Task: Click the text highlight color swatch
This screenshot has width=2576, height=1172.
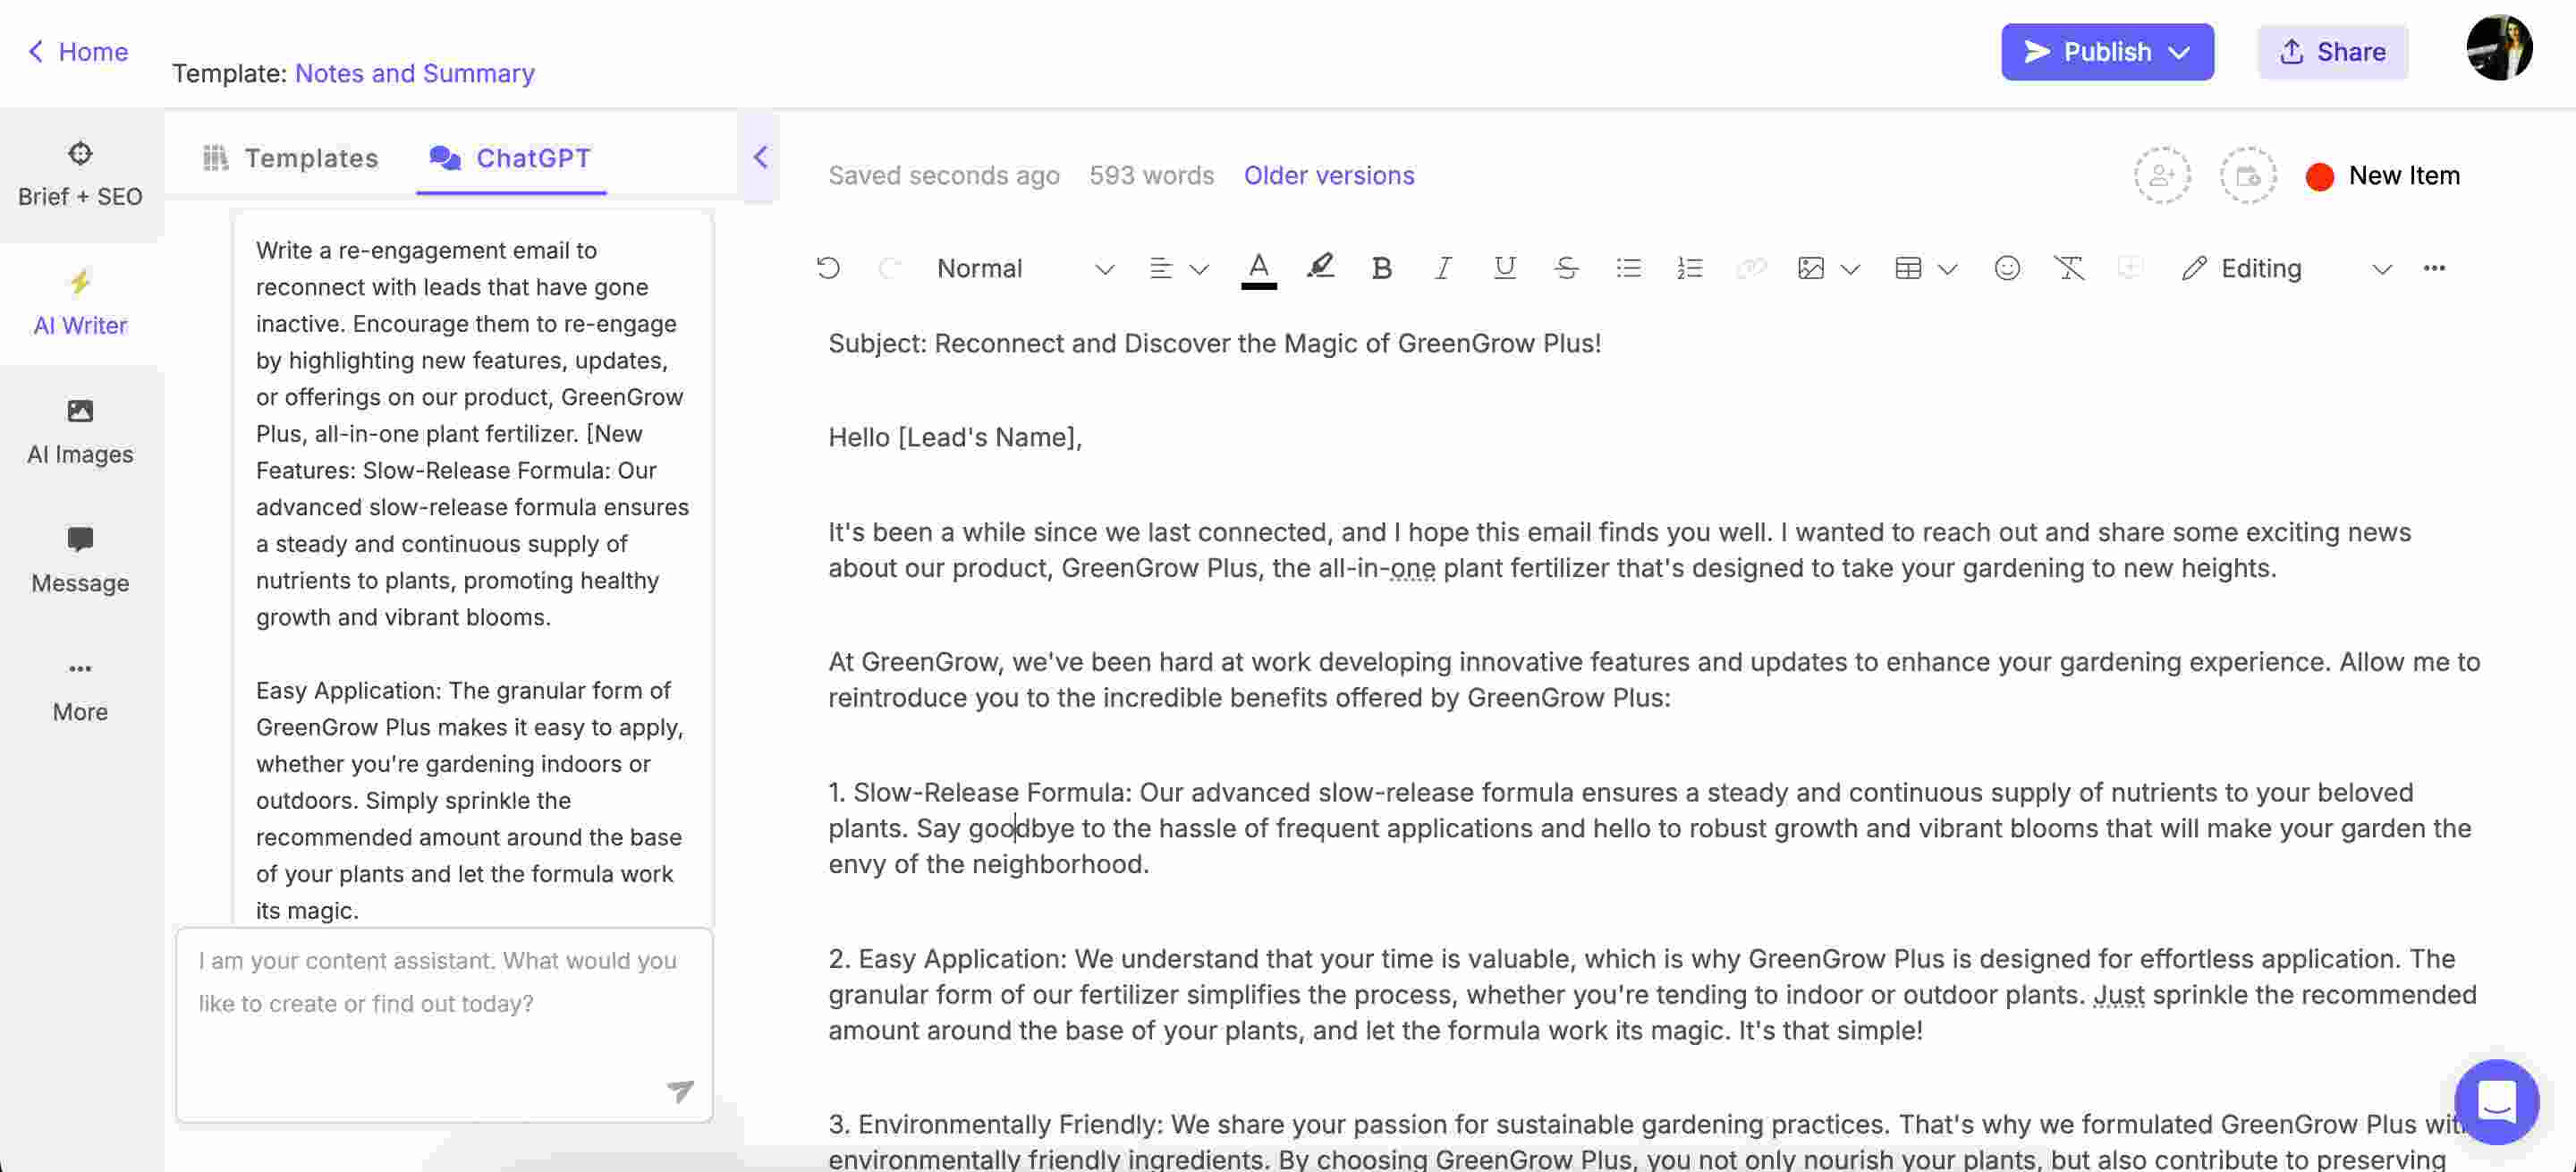Action: (x=1323, y=268)
